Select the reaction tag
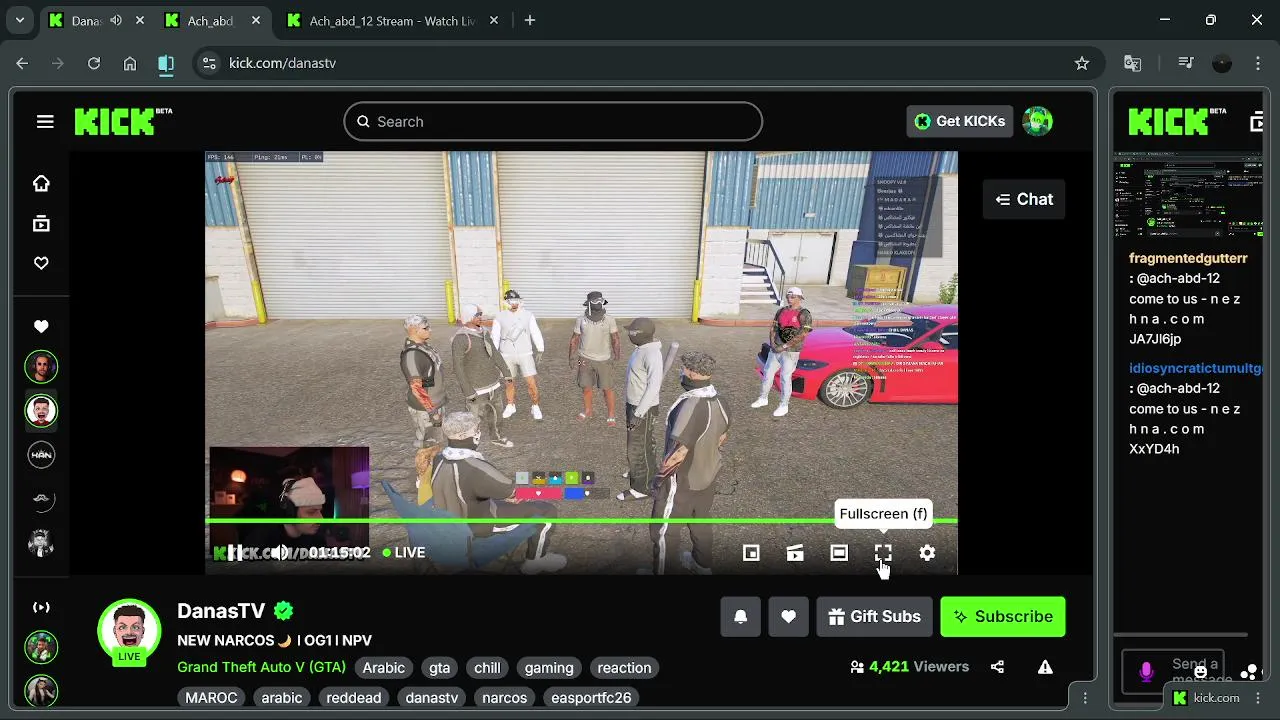The height and width of the screenshot is (720, 1280). (624, 668)
